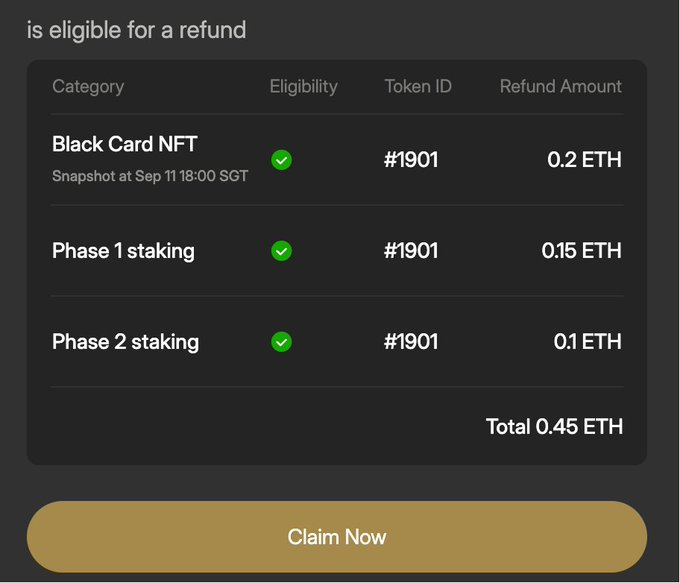The width and height of the screenshot is (680, 583).
Task: Click the 0.2 ETH refund amount
Action: [584, 160]
